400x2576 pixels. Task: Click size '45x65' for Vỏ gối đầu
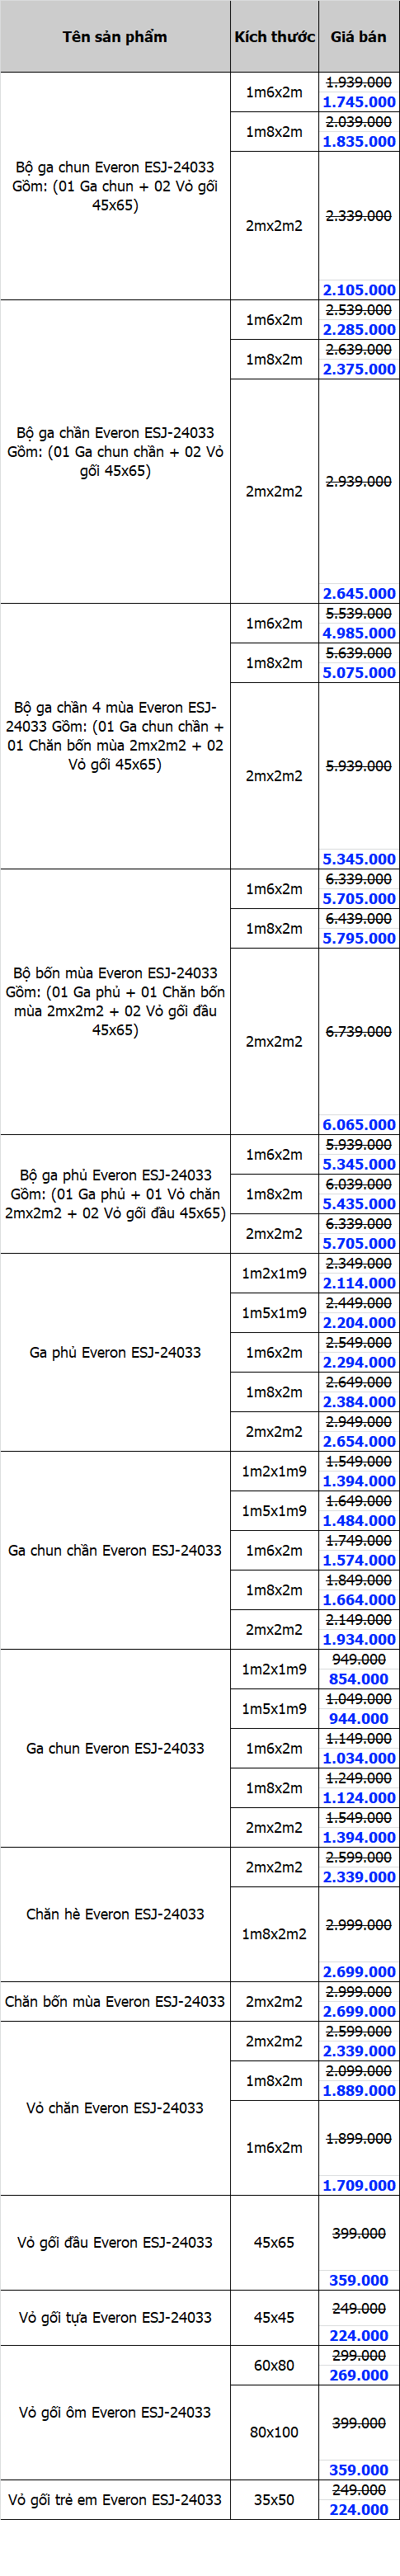274,2242
